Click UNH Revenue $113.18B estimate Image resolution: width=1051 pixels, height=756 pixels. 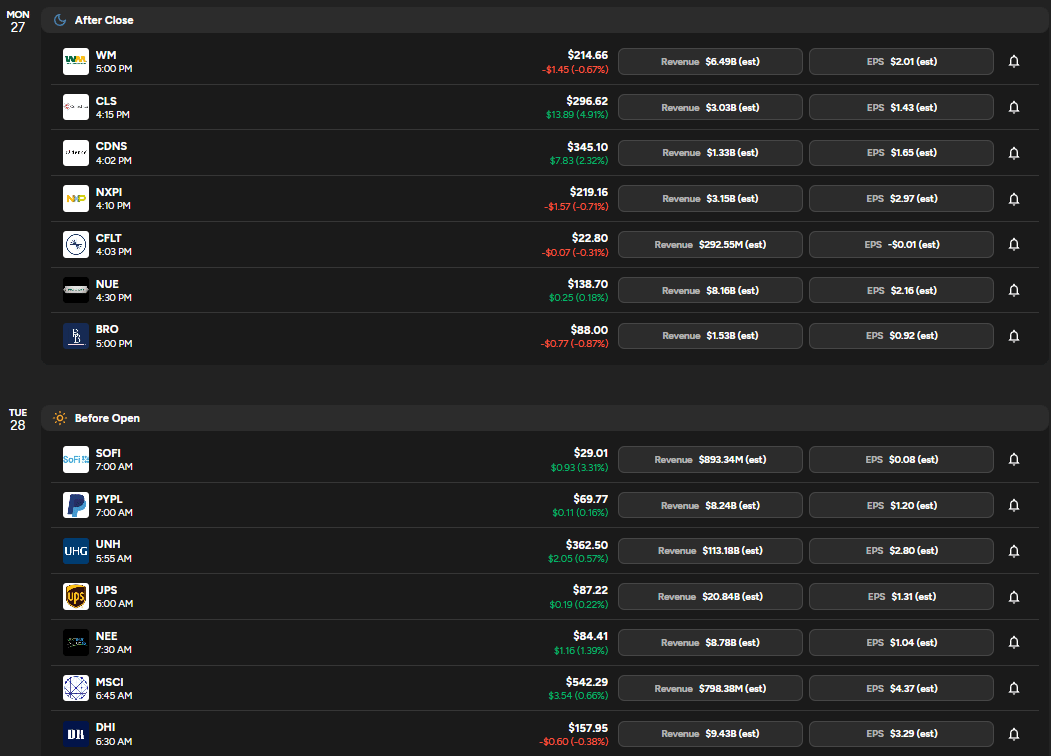tap(710, 551)
